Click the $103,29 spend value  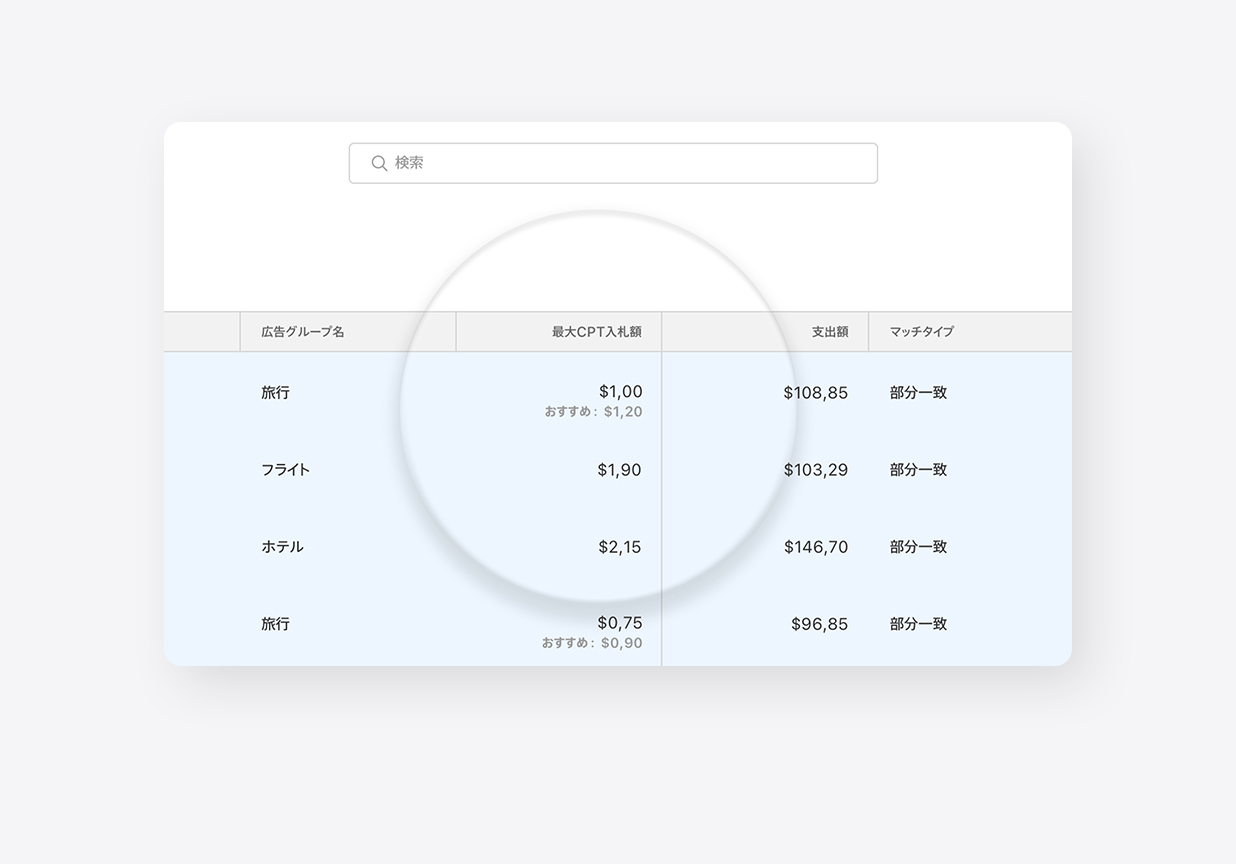[815, 469]
